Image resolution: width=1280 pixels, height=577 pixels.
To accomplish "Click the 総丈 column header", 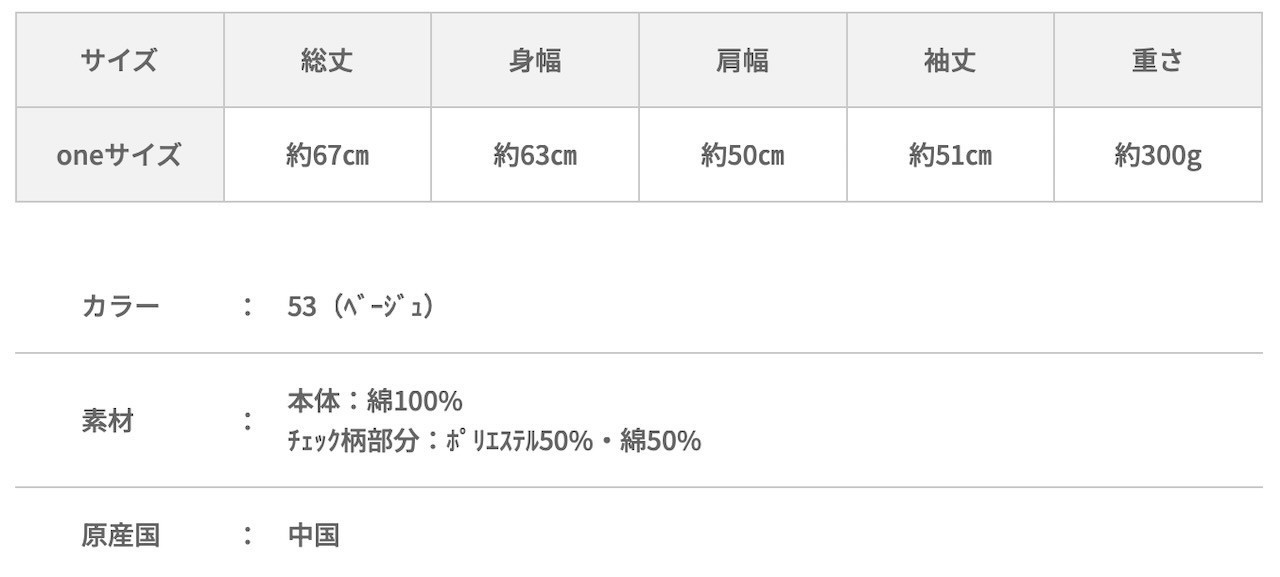I will (x=327, y=61).
